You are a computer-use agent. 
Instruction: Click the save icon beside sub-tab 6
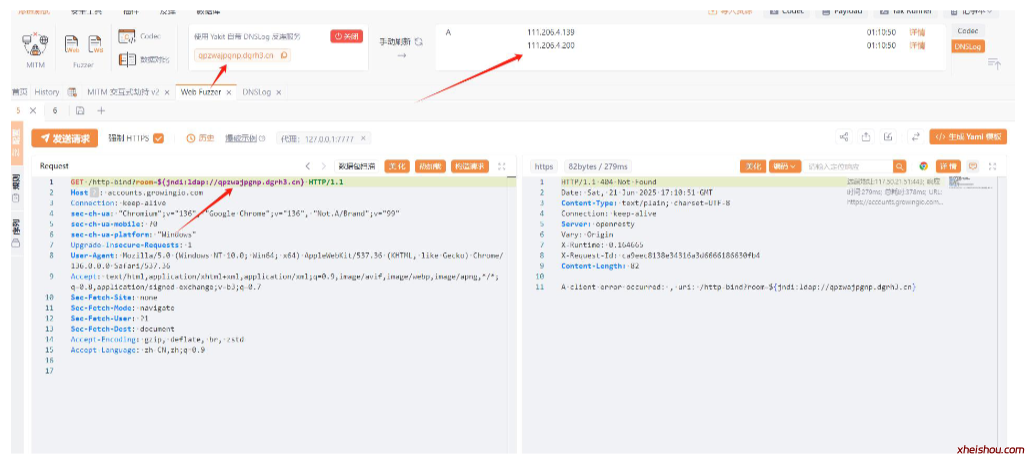(80, 111)
